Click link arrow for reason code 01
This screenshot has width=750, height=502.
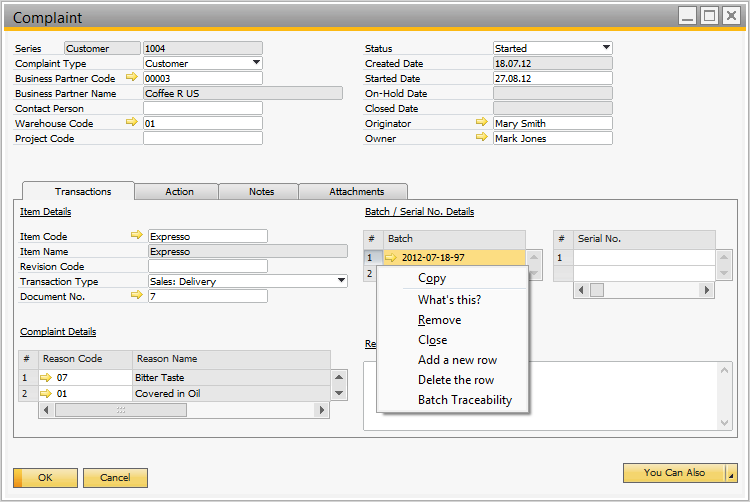coord(45,393)
